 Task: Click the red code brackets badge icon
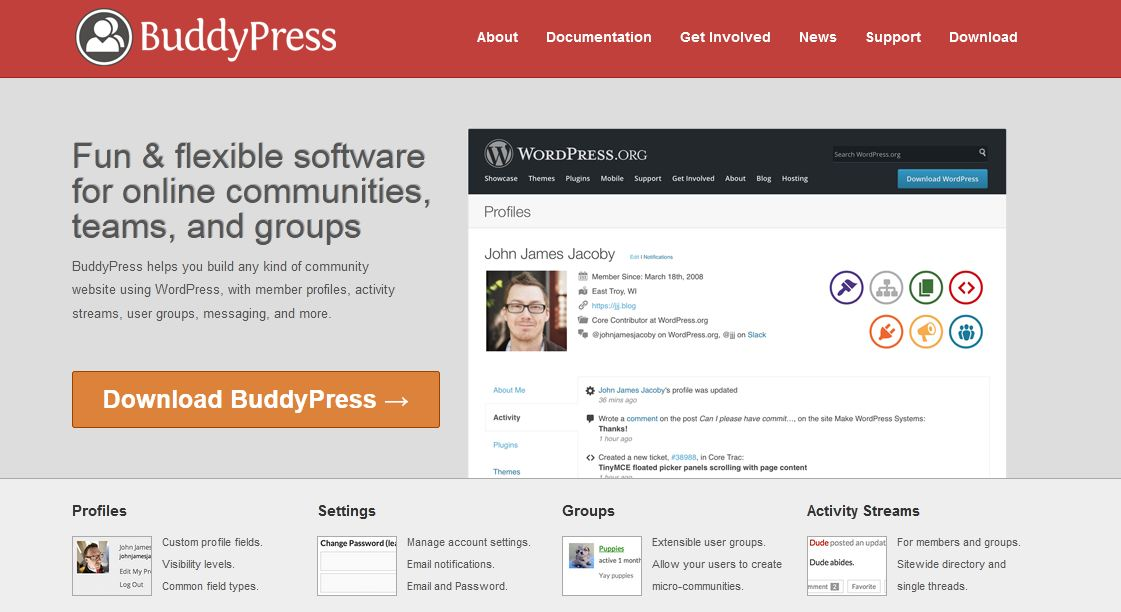point(966,287)
